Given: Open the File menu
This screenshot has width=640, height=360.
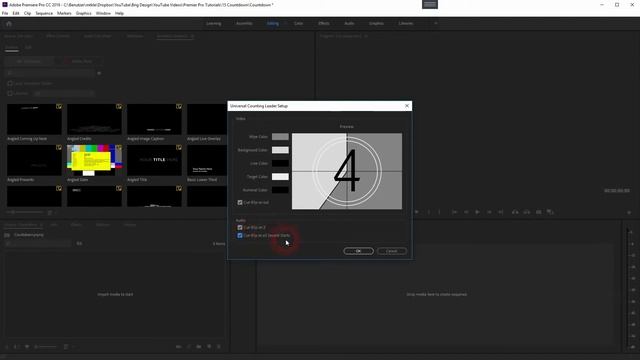Looking at the screenshot, I should point(5,13).
